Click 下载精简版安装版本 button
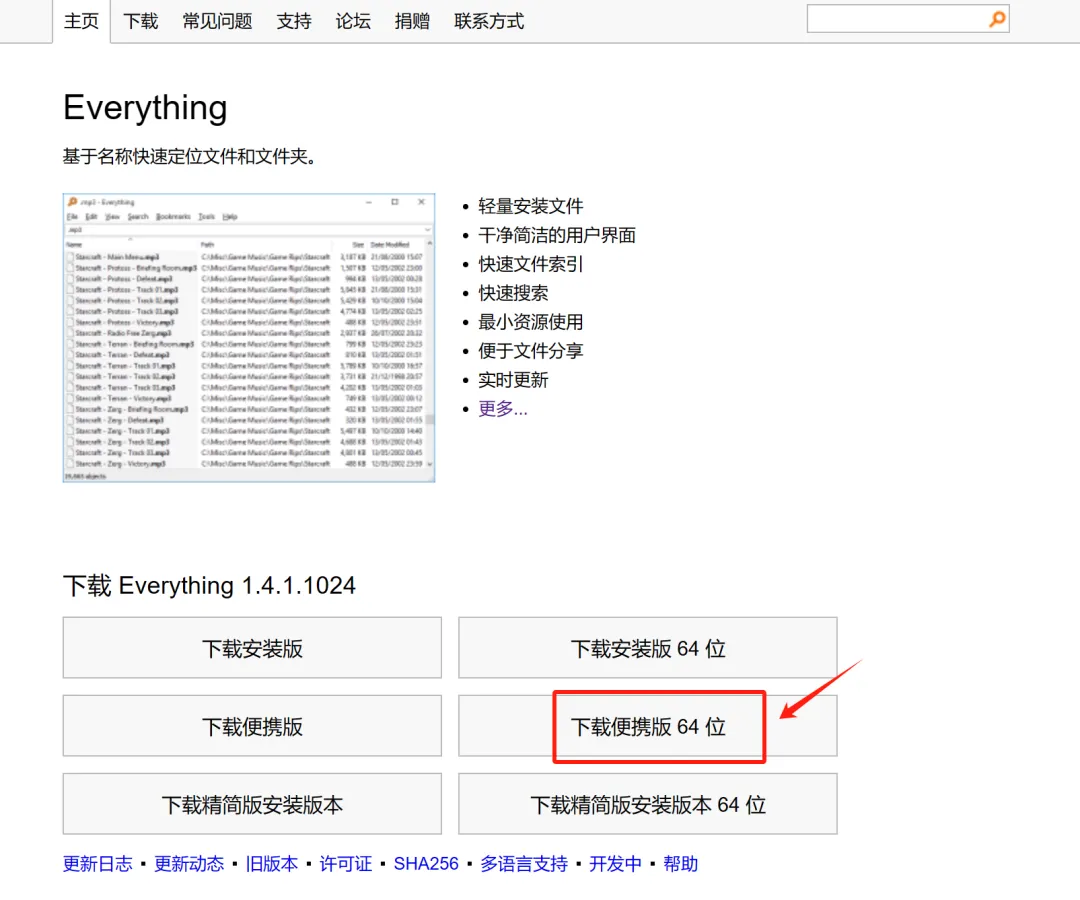Image resolution: width=1080 pixels, height=900 pixels. (x=252, y=804)
